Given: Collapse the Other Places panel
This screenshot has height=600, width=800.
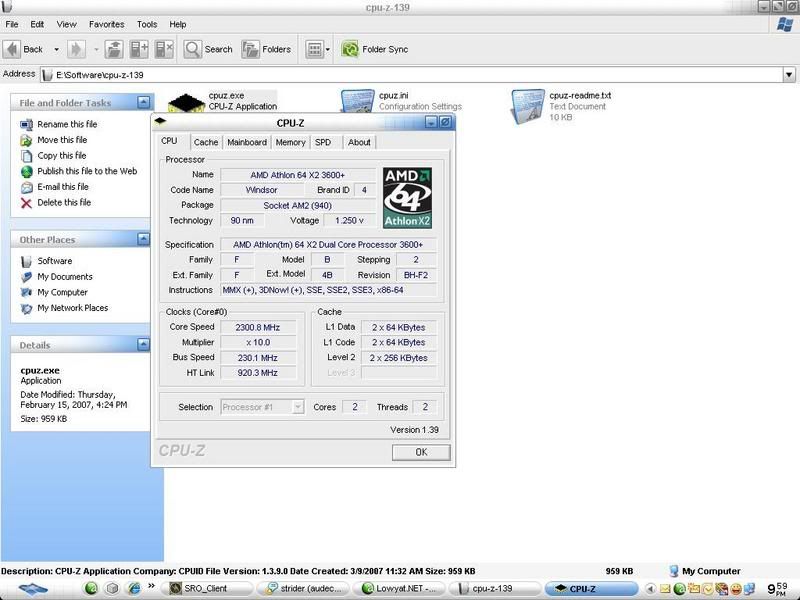Looking at the screenshot, I should click(x=144, y=240).
